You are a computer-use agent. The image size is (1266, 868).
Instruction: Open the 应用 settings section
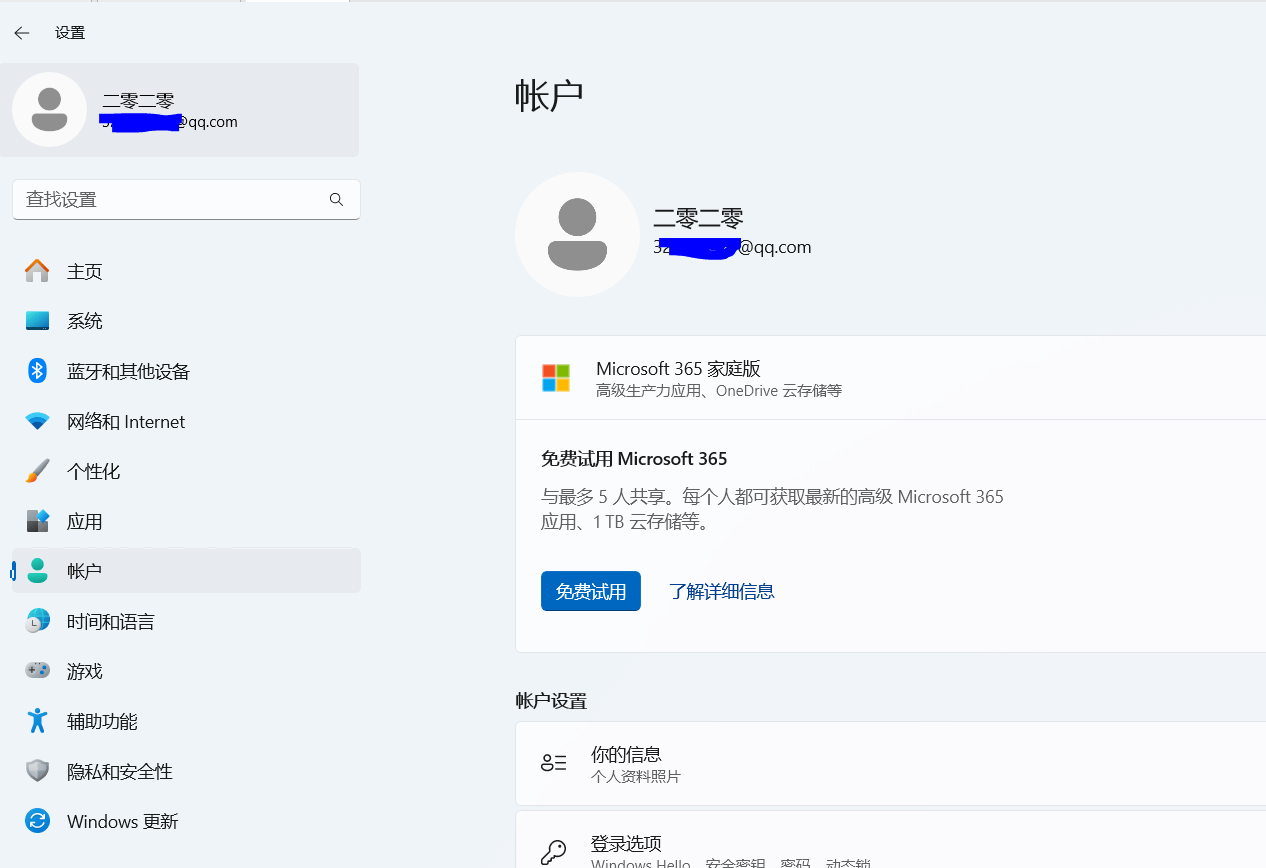click(85, 521)
